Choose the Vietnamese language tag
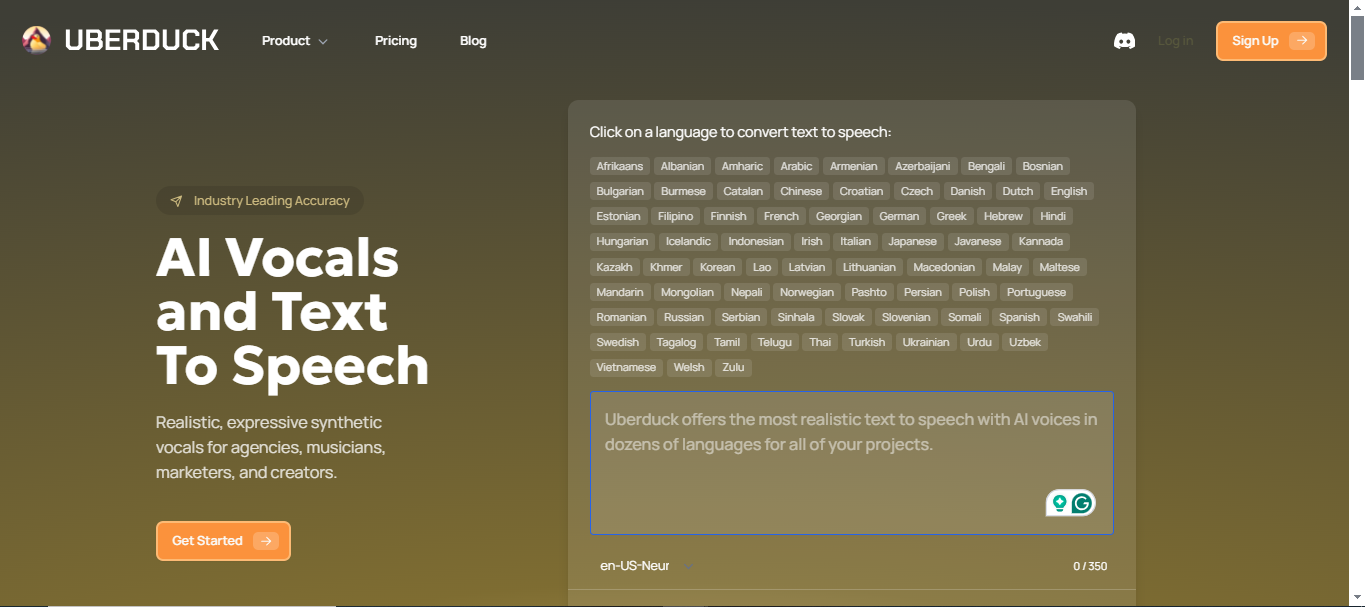1365x607 pixels. point(626,367)
